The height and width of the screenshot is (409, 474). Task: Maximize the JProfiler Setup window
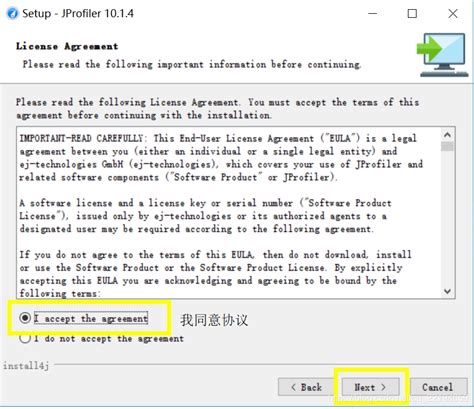click(x=412, y=14)
